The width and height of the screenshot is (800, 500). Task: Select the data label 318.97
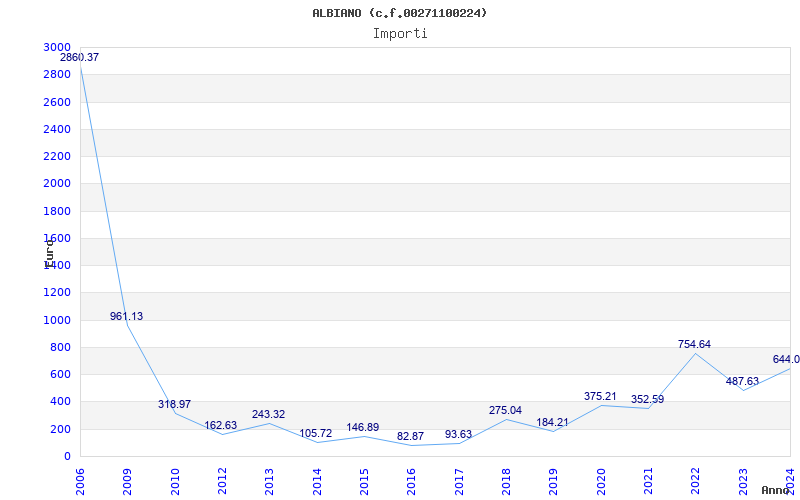[174, 405]
